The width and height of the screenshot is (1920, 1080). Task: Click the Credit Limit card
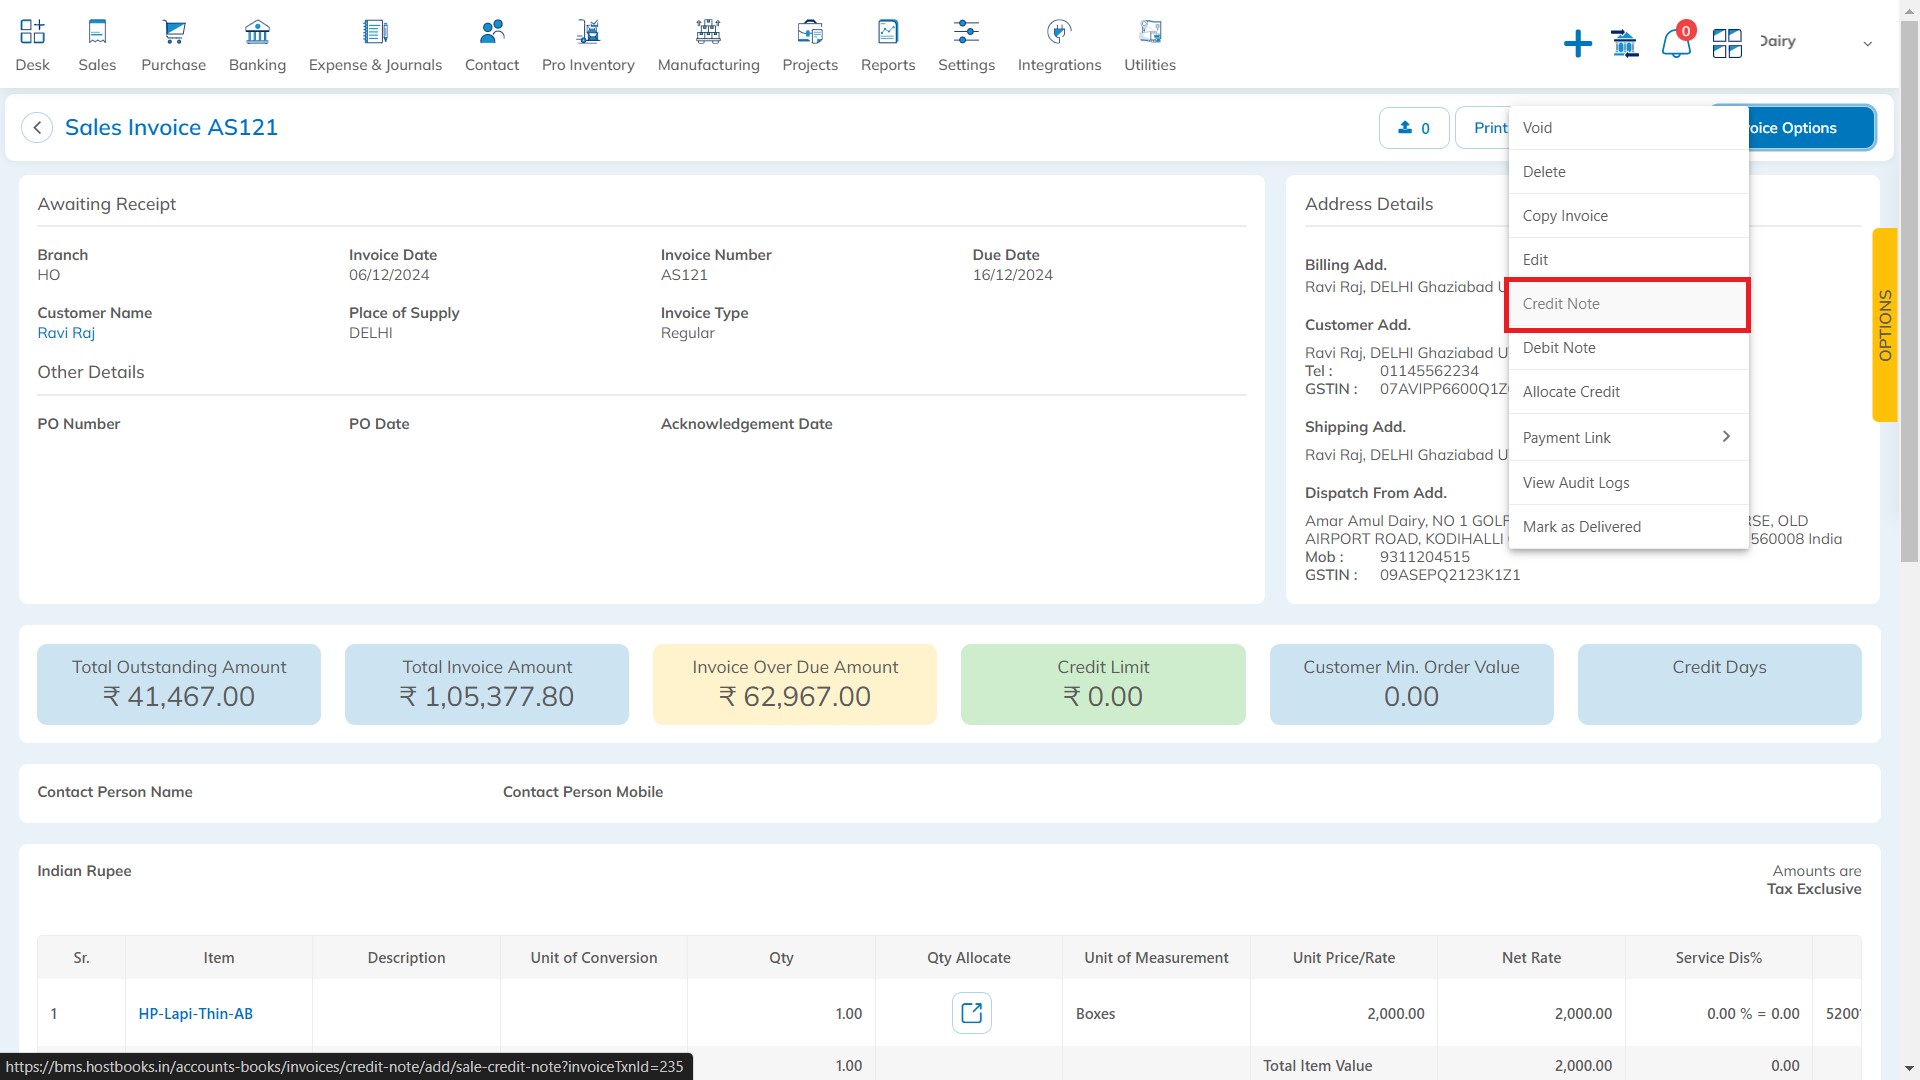pos(1103,684)
